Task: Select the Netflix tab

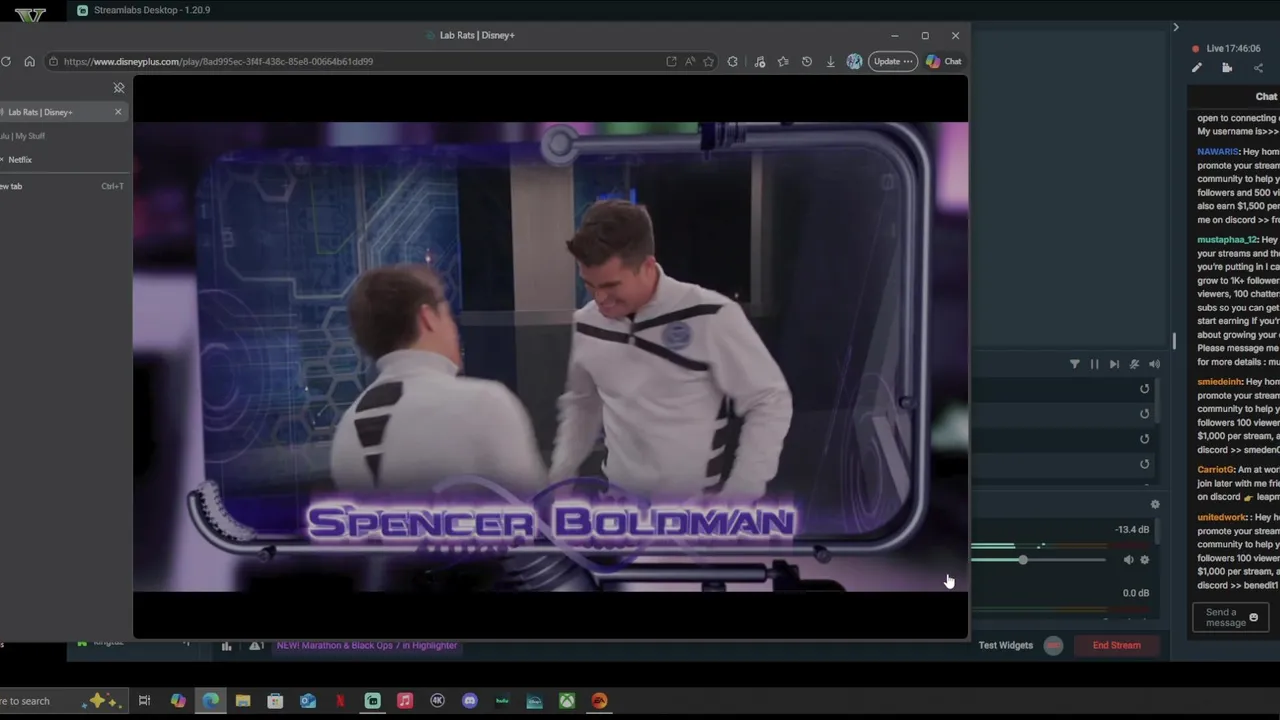Action: (62, 160)
